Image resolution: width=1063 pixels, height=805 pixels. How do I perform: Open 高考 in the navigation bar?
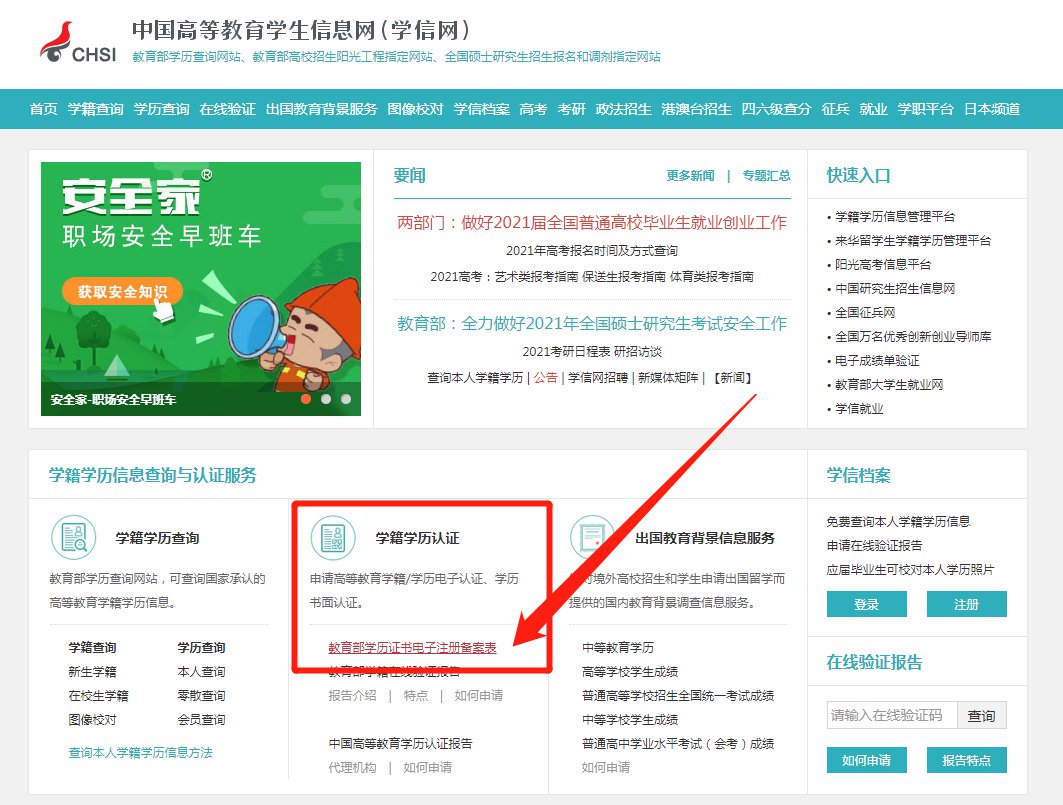point(533,109)
